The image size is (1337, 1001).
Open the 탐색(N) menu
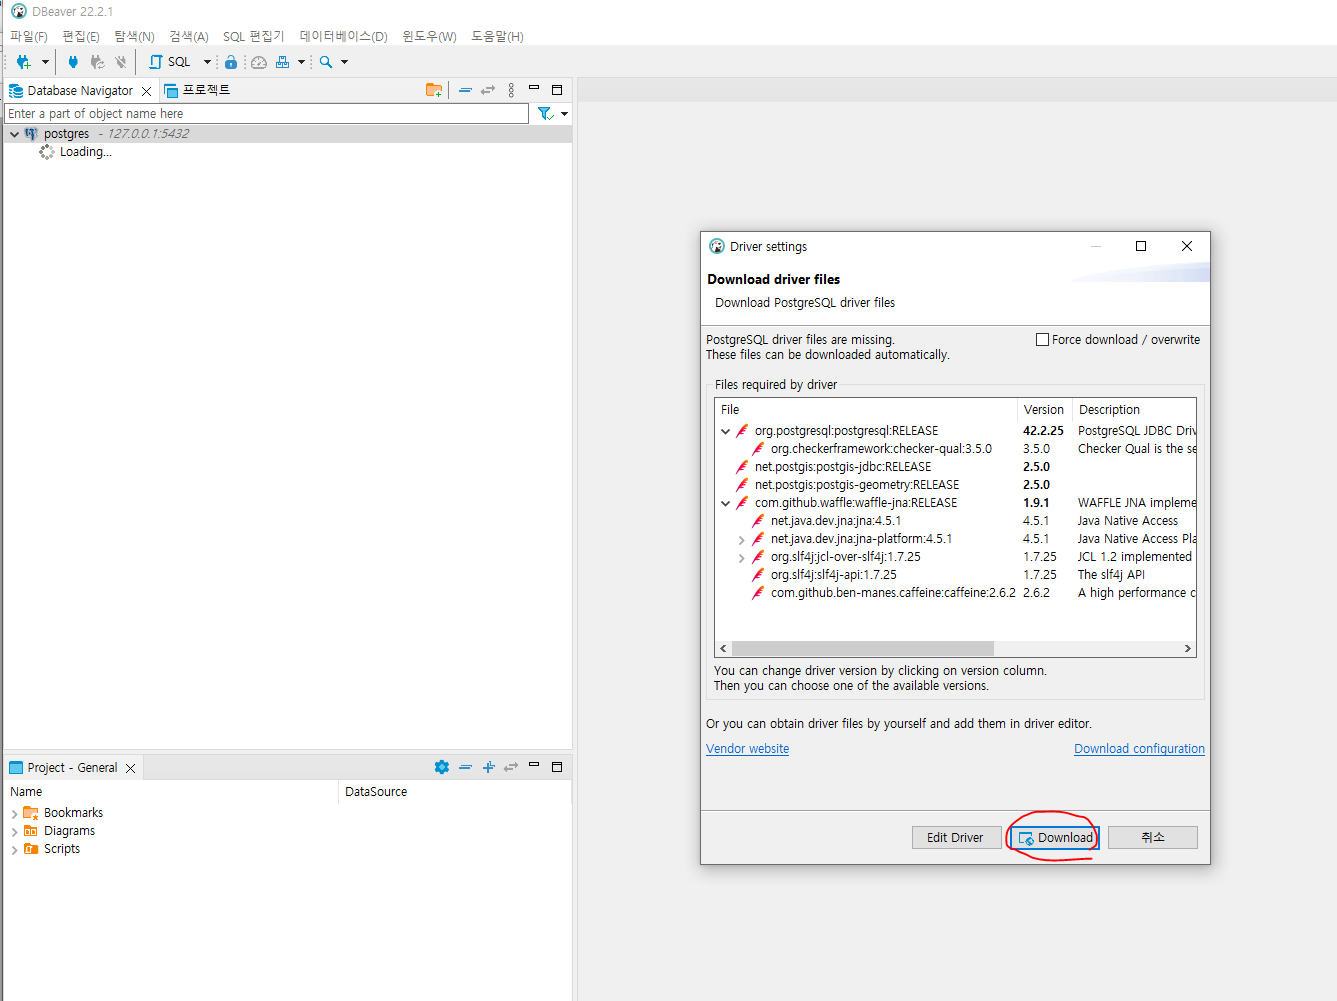pos(134,36)
